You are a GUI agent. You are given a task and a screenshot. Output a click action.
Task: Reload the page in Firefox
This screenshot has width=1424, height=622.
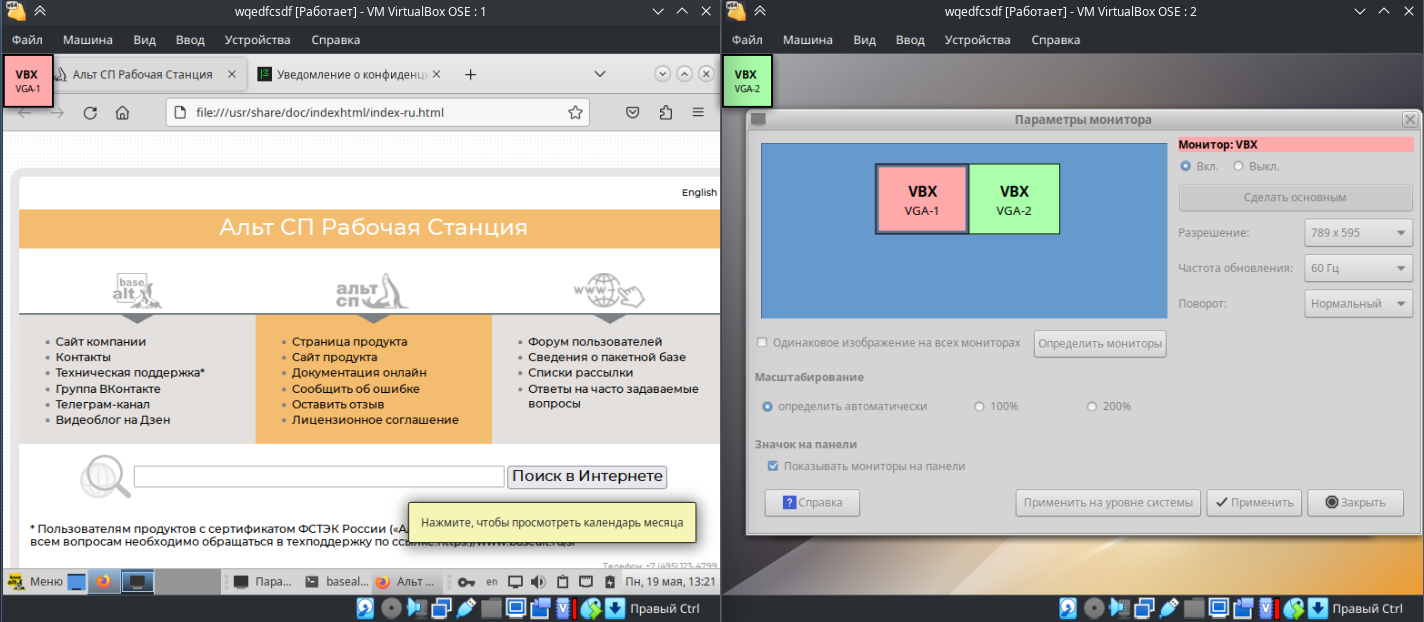pyautogui.click(x=90, y=113)
